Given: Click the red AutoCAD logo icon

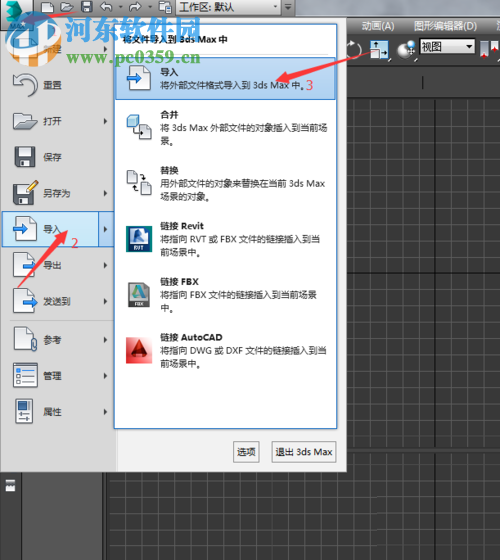Looking at the screenshot, I should (139, 350).
